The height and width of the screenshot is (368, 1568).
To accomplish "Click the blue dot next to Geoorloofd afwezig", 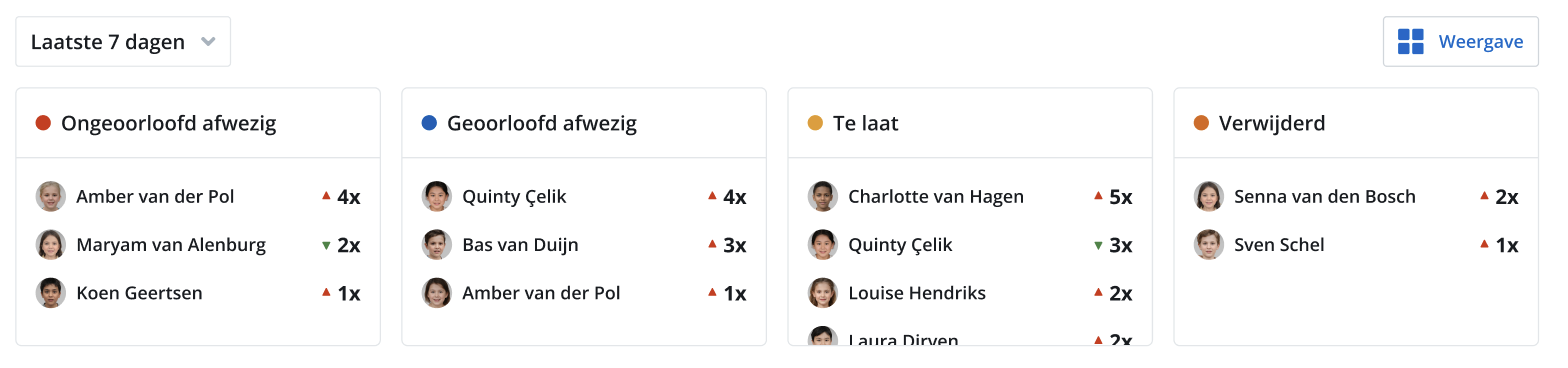I will point(429,123).
